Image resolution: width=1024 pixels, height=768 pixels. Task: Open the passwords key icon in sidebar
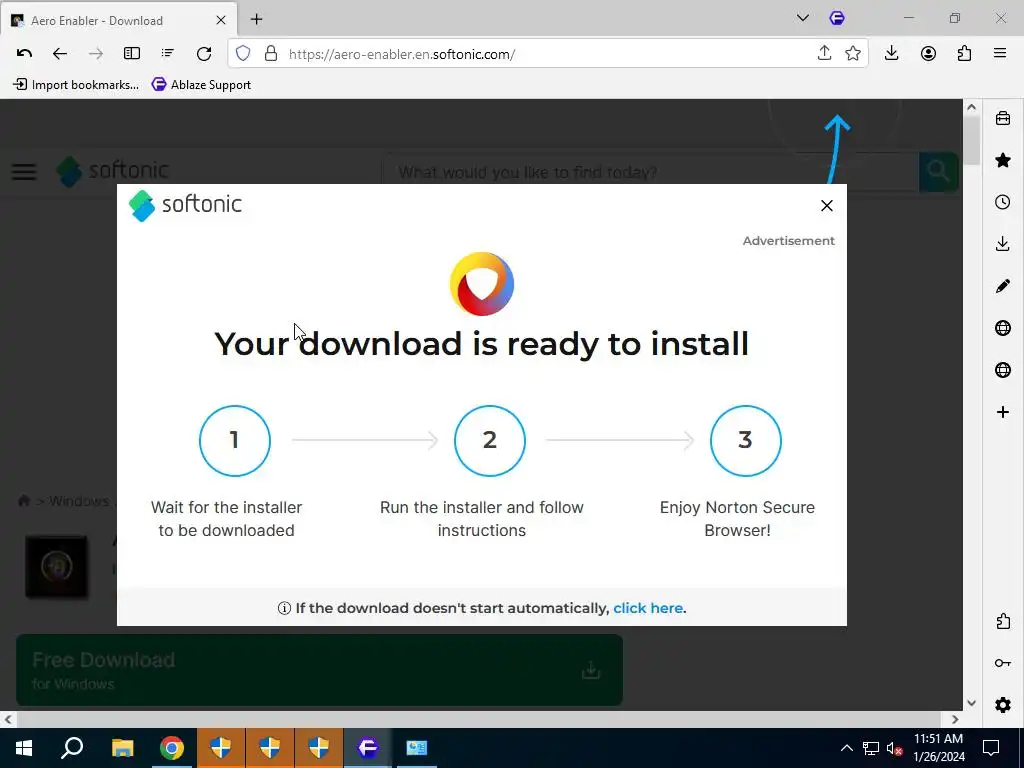coord(1003,663)
